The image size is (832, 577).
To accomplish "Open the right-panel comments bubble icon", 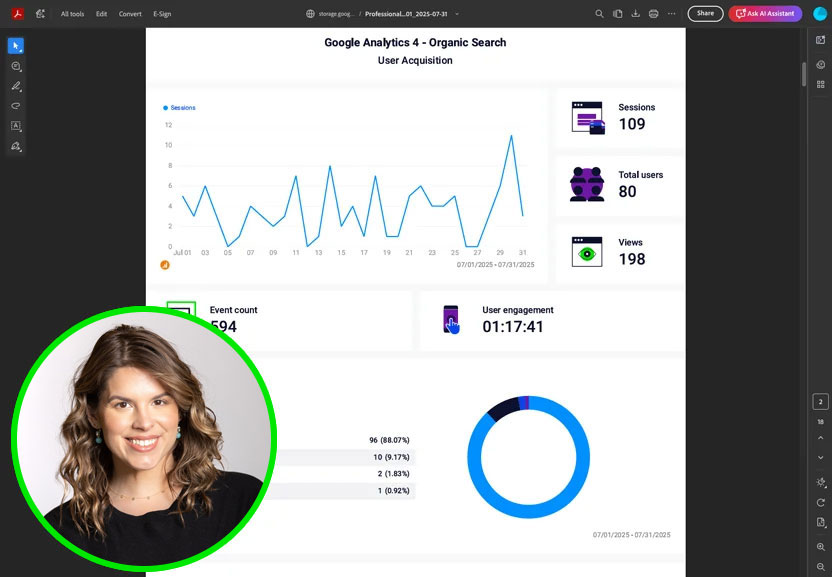I will pyautogui.click(x=820, y=65).
